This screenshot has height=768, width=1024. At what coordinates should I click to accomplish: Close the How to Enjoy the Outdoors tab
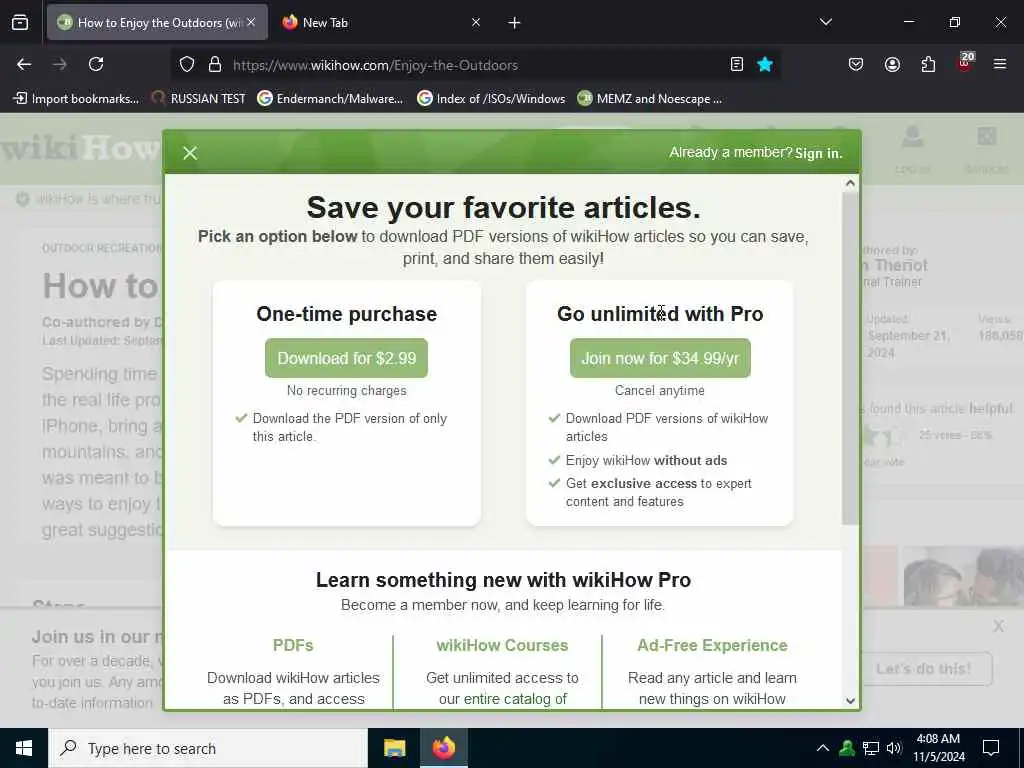point(251,22)
